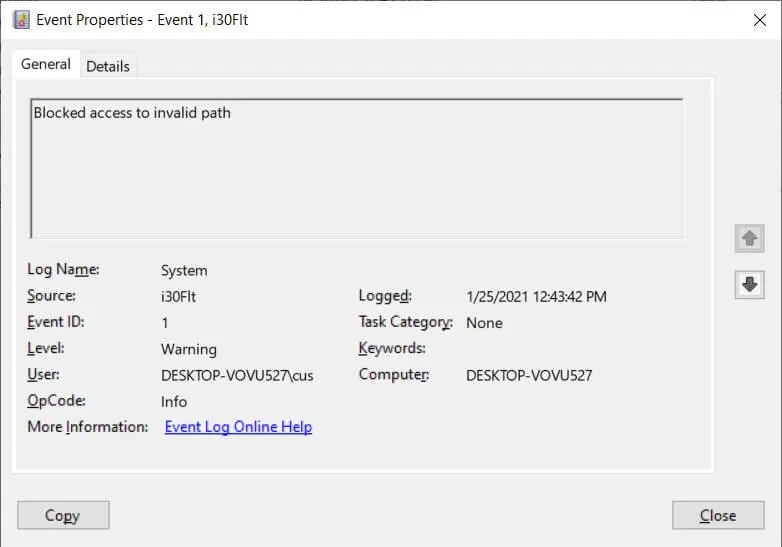Click the Source value 'i30Flt'

pos(178,297)
